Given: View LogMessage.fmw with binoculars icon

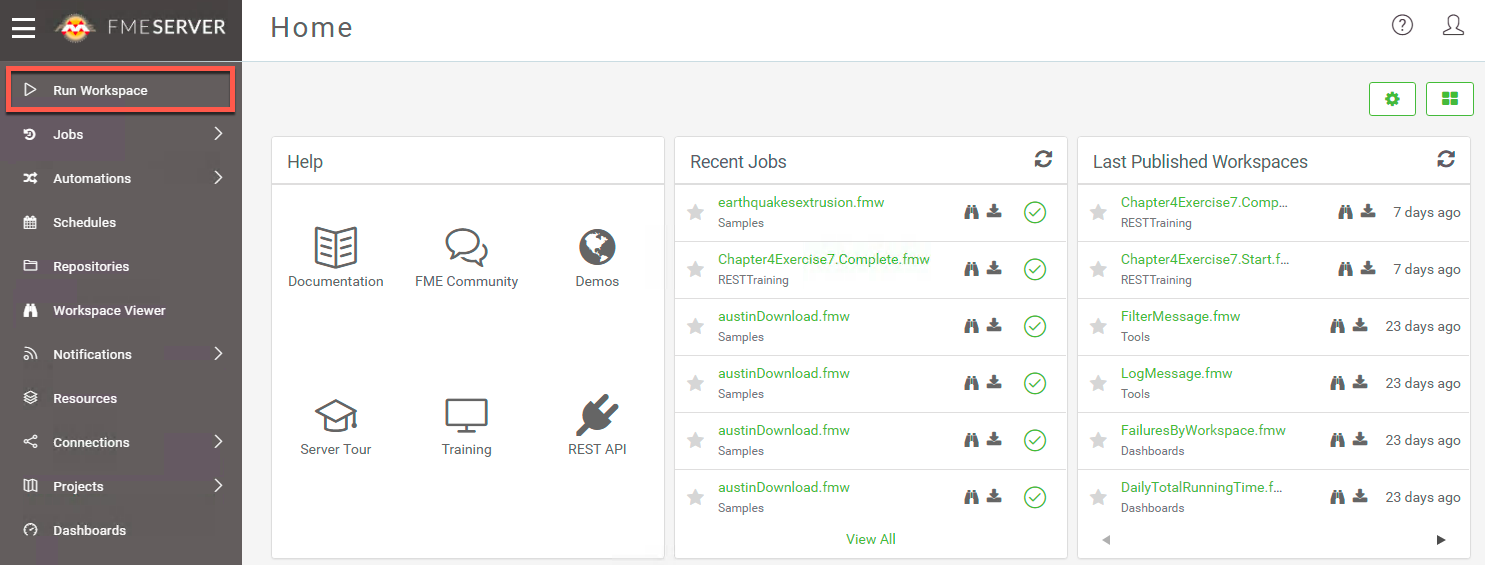Looking at the screenshot, I should (1337, 382).
